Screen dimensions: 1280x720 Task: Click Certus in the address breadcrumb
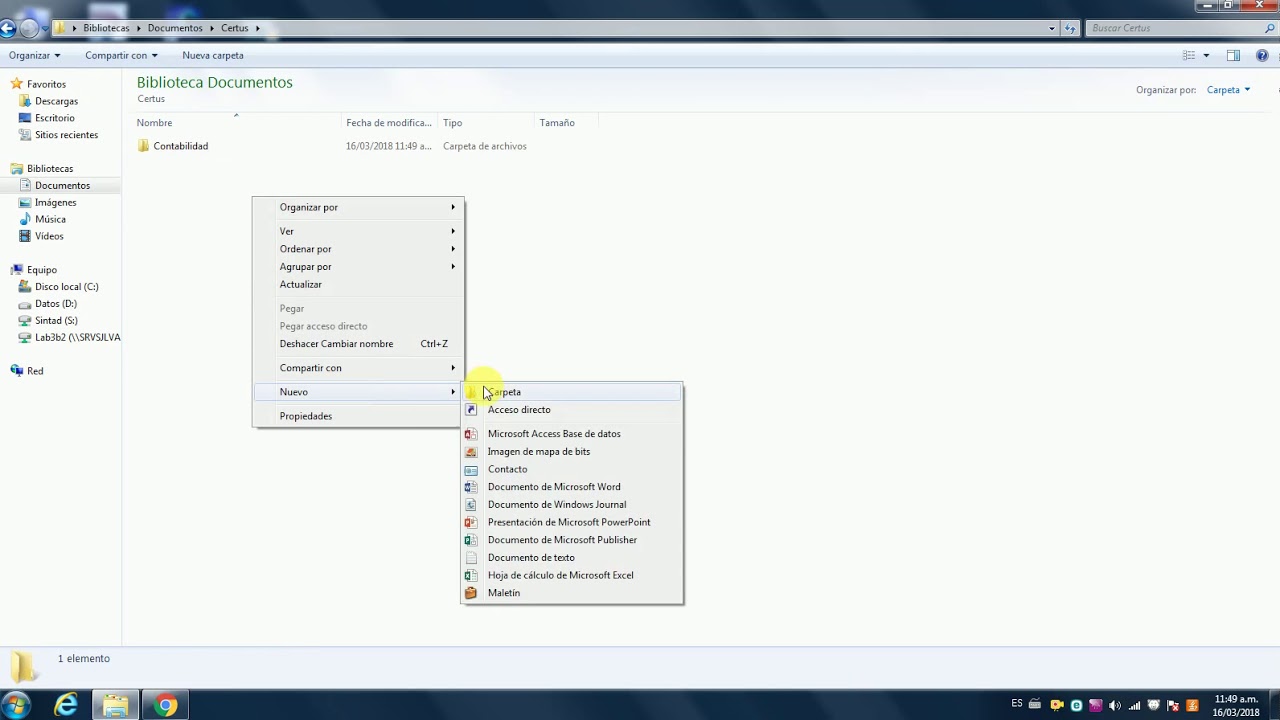pyautogui.click(x=235, y=28)
